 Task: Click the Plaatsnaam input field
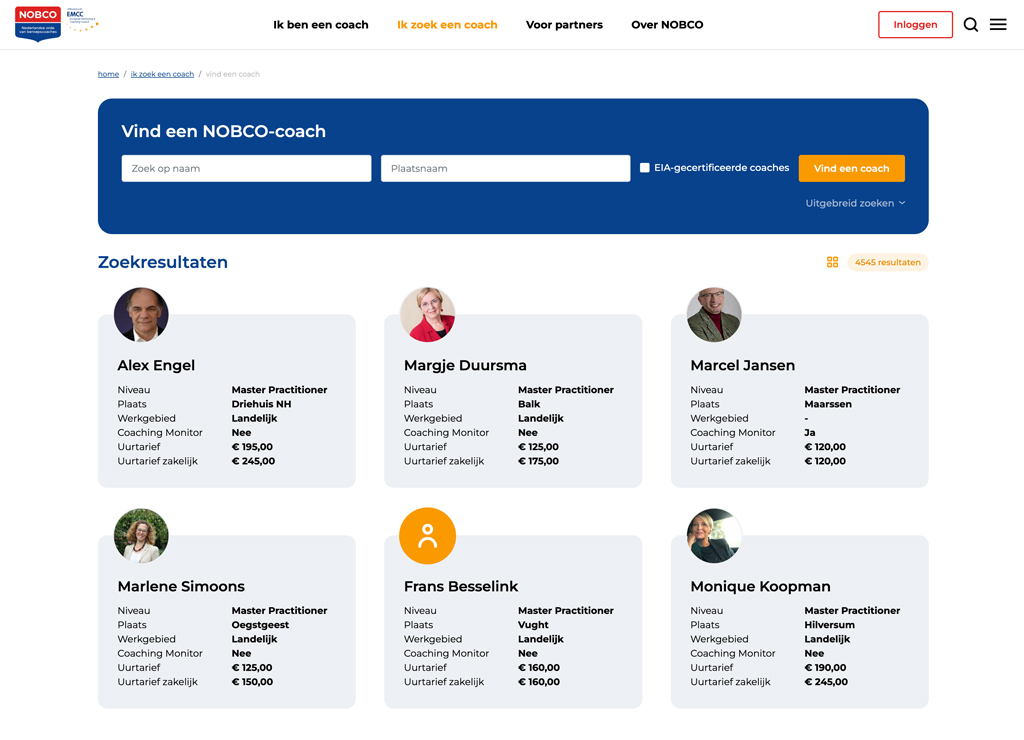point(505,168)
